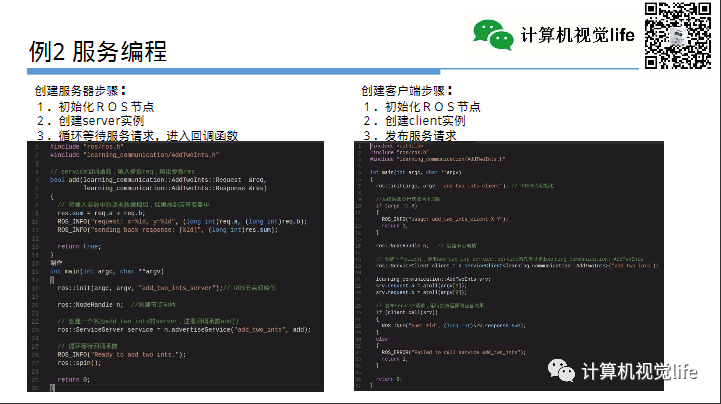Click the "return true;" line in the server code
Screen dimensions: 721x404
(x=79, y=247)
